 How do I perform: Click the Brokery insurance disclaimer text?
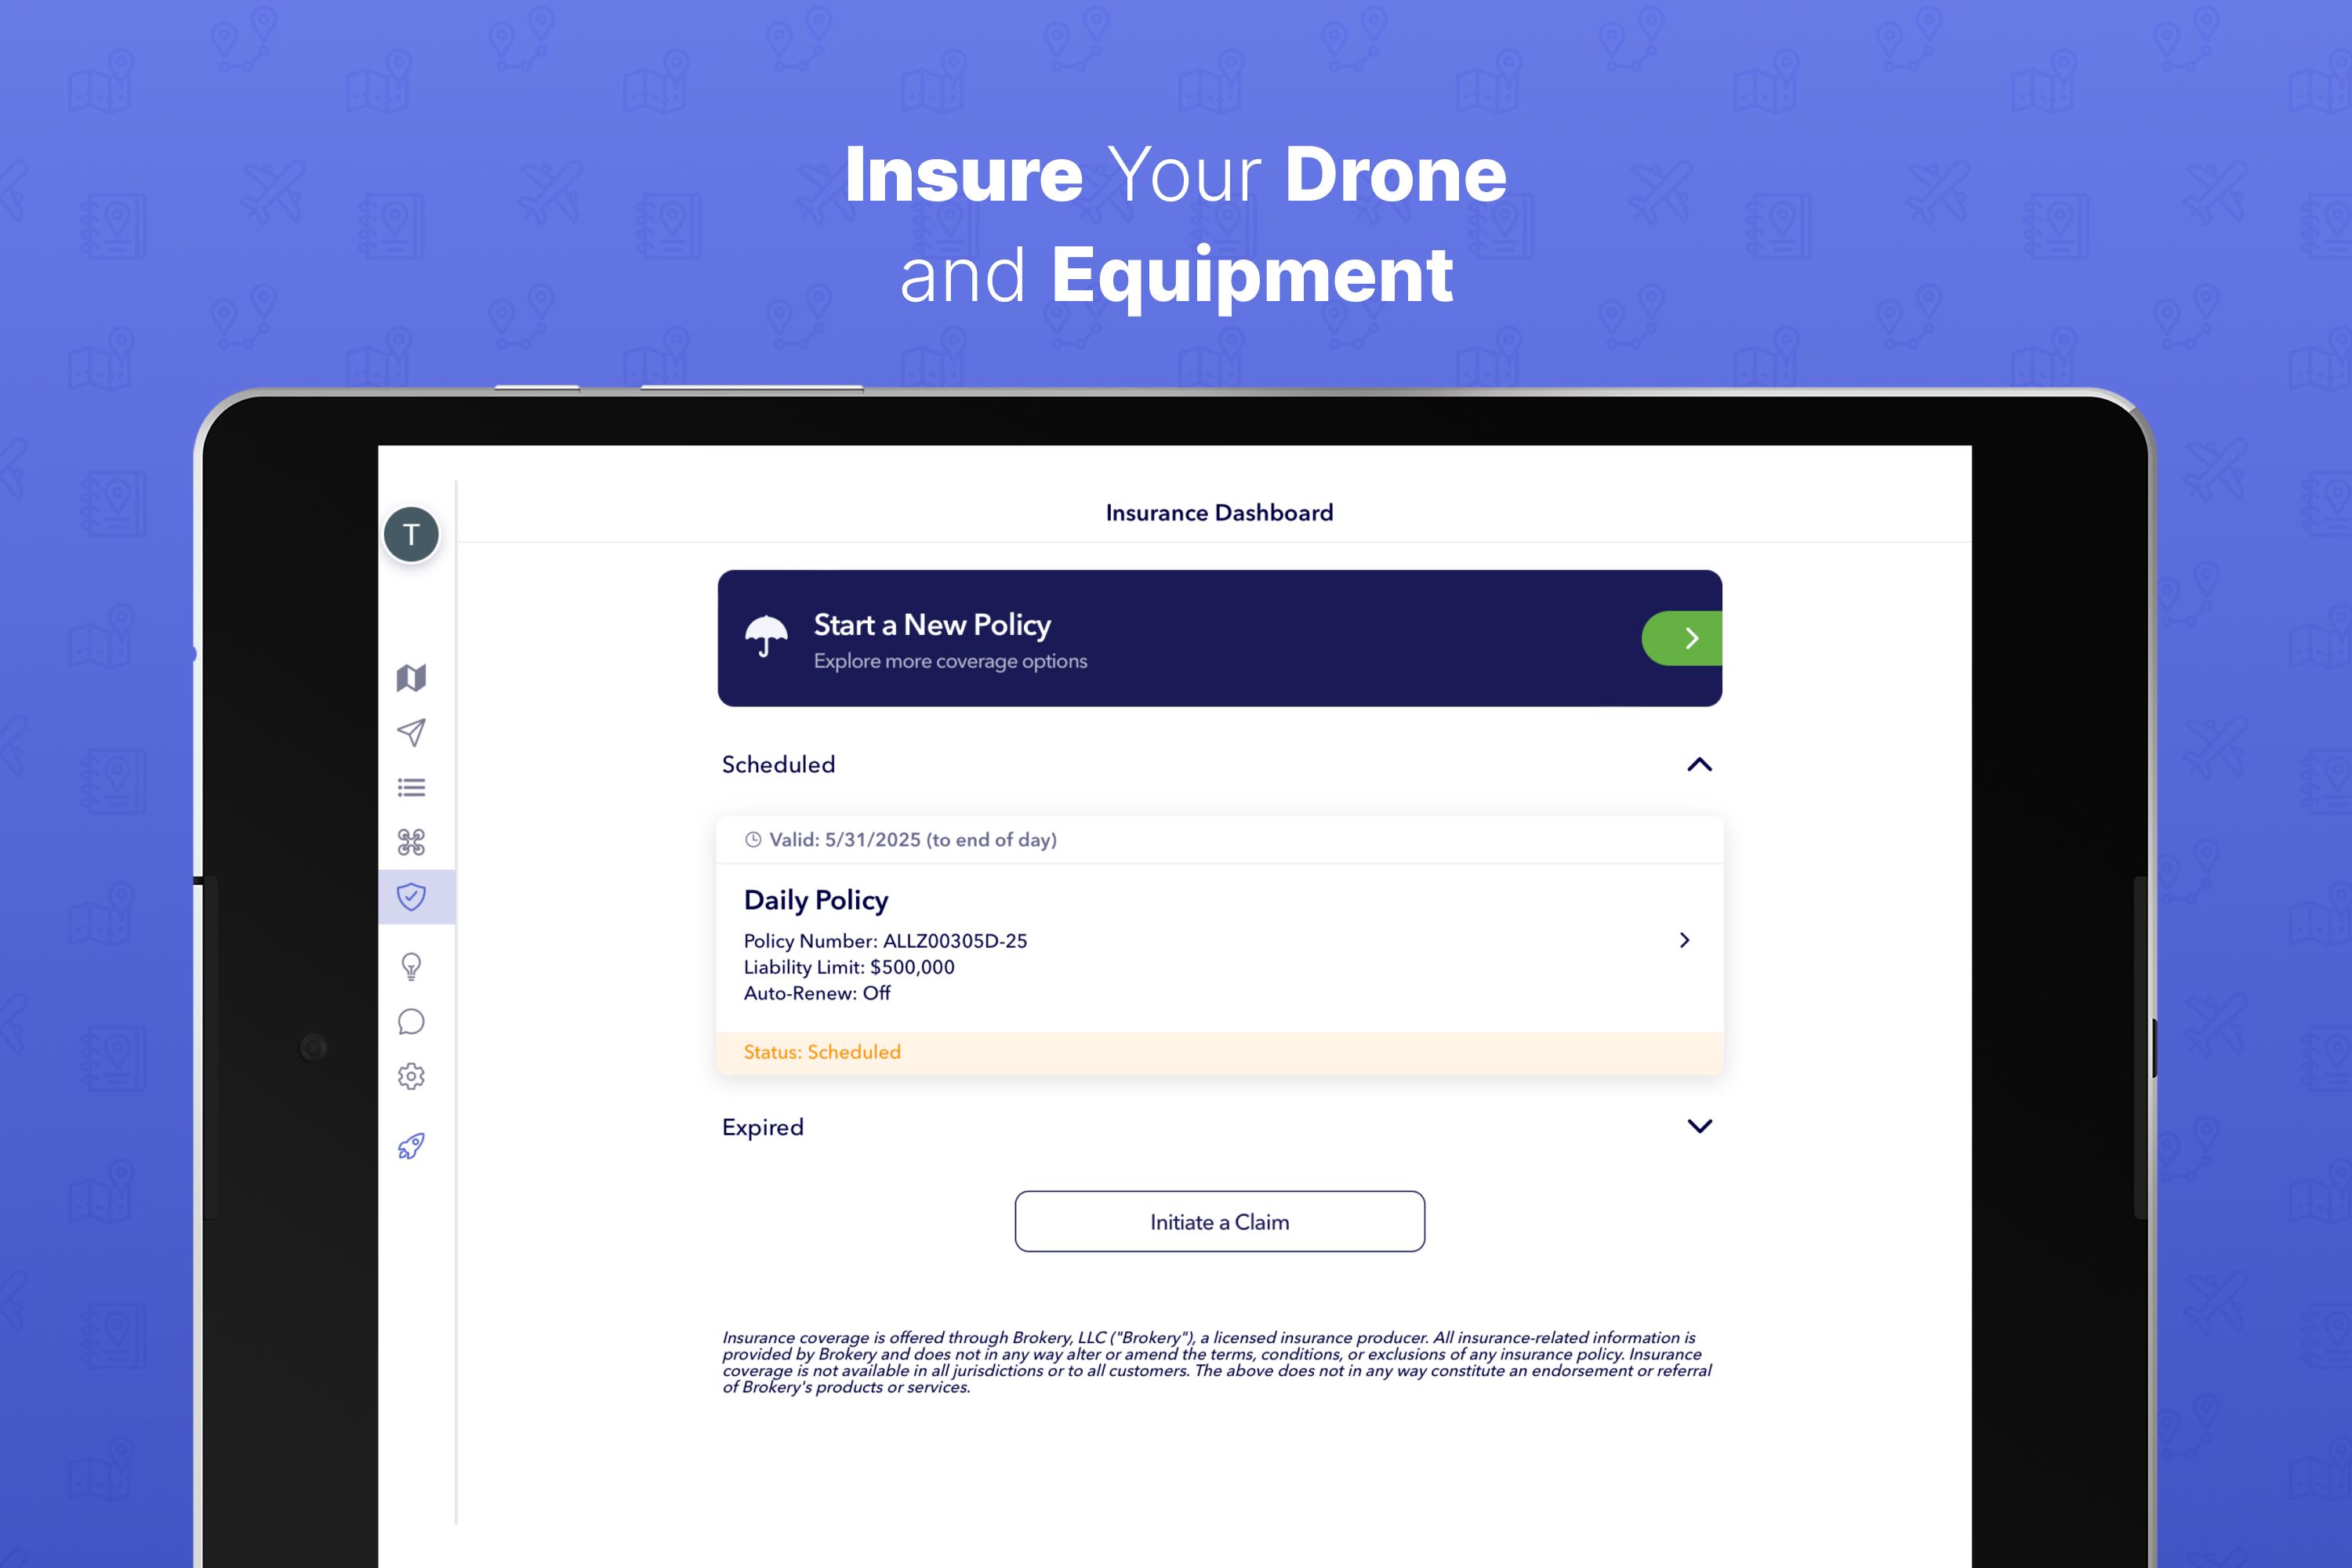click(x=1217, y=1362)
